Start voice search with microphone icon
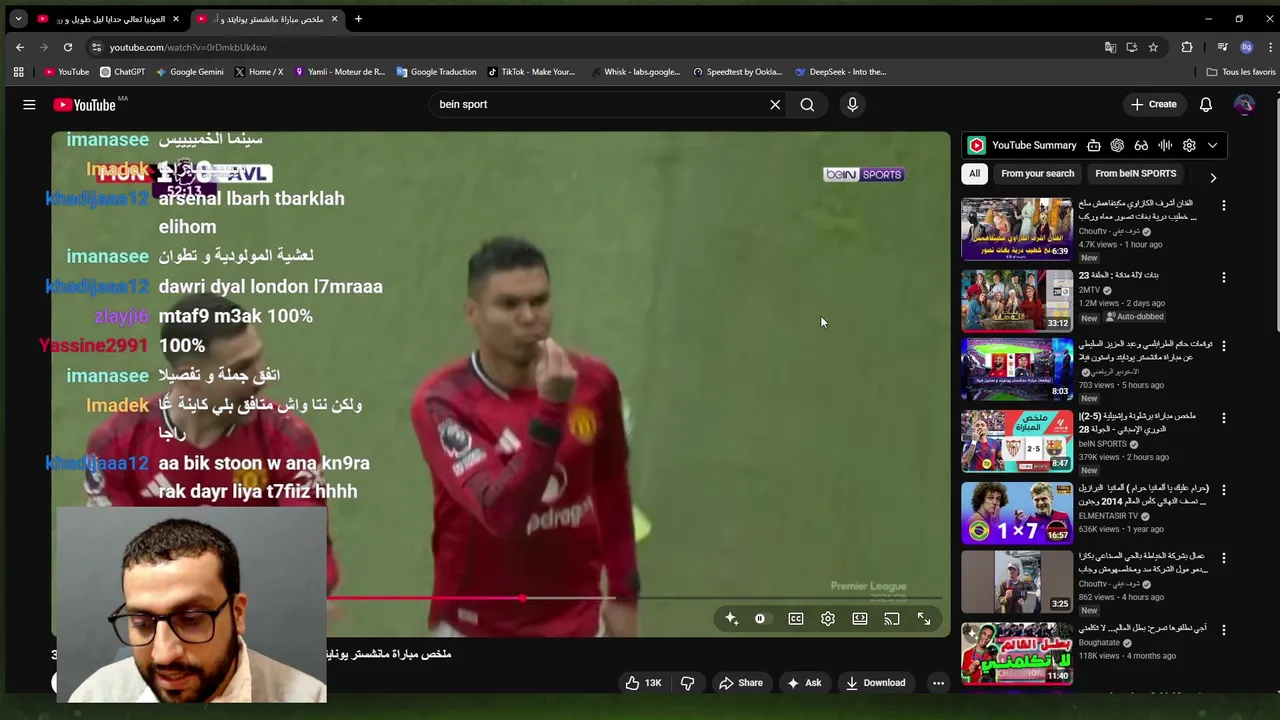 (852, 104)
